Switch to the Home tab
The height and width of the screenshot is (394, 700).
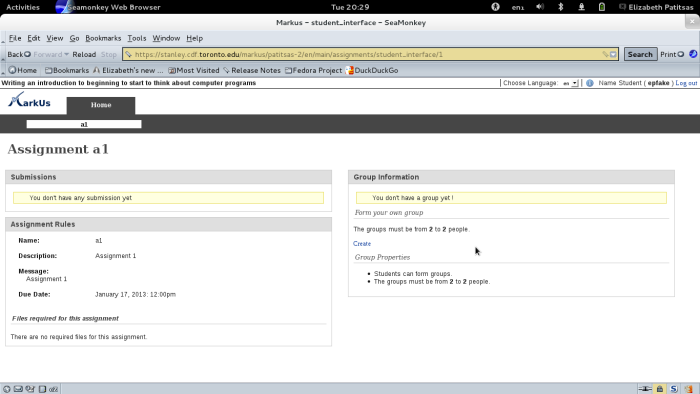click(101, 105)
